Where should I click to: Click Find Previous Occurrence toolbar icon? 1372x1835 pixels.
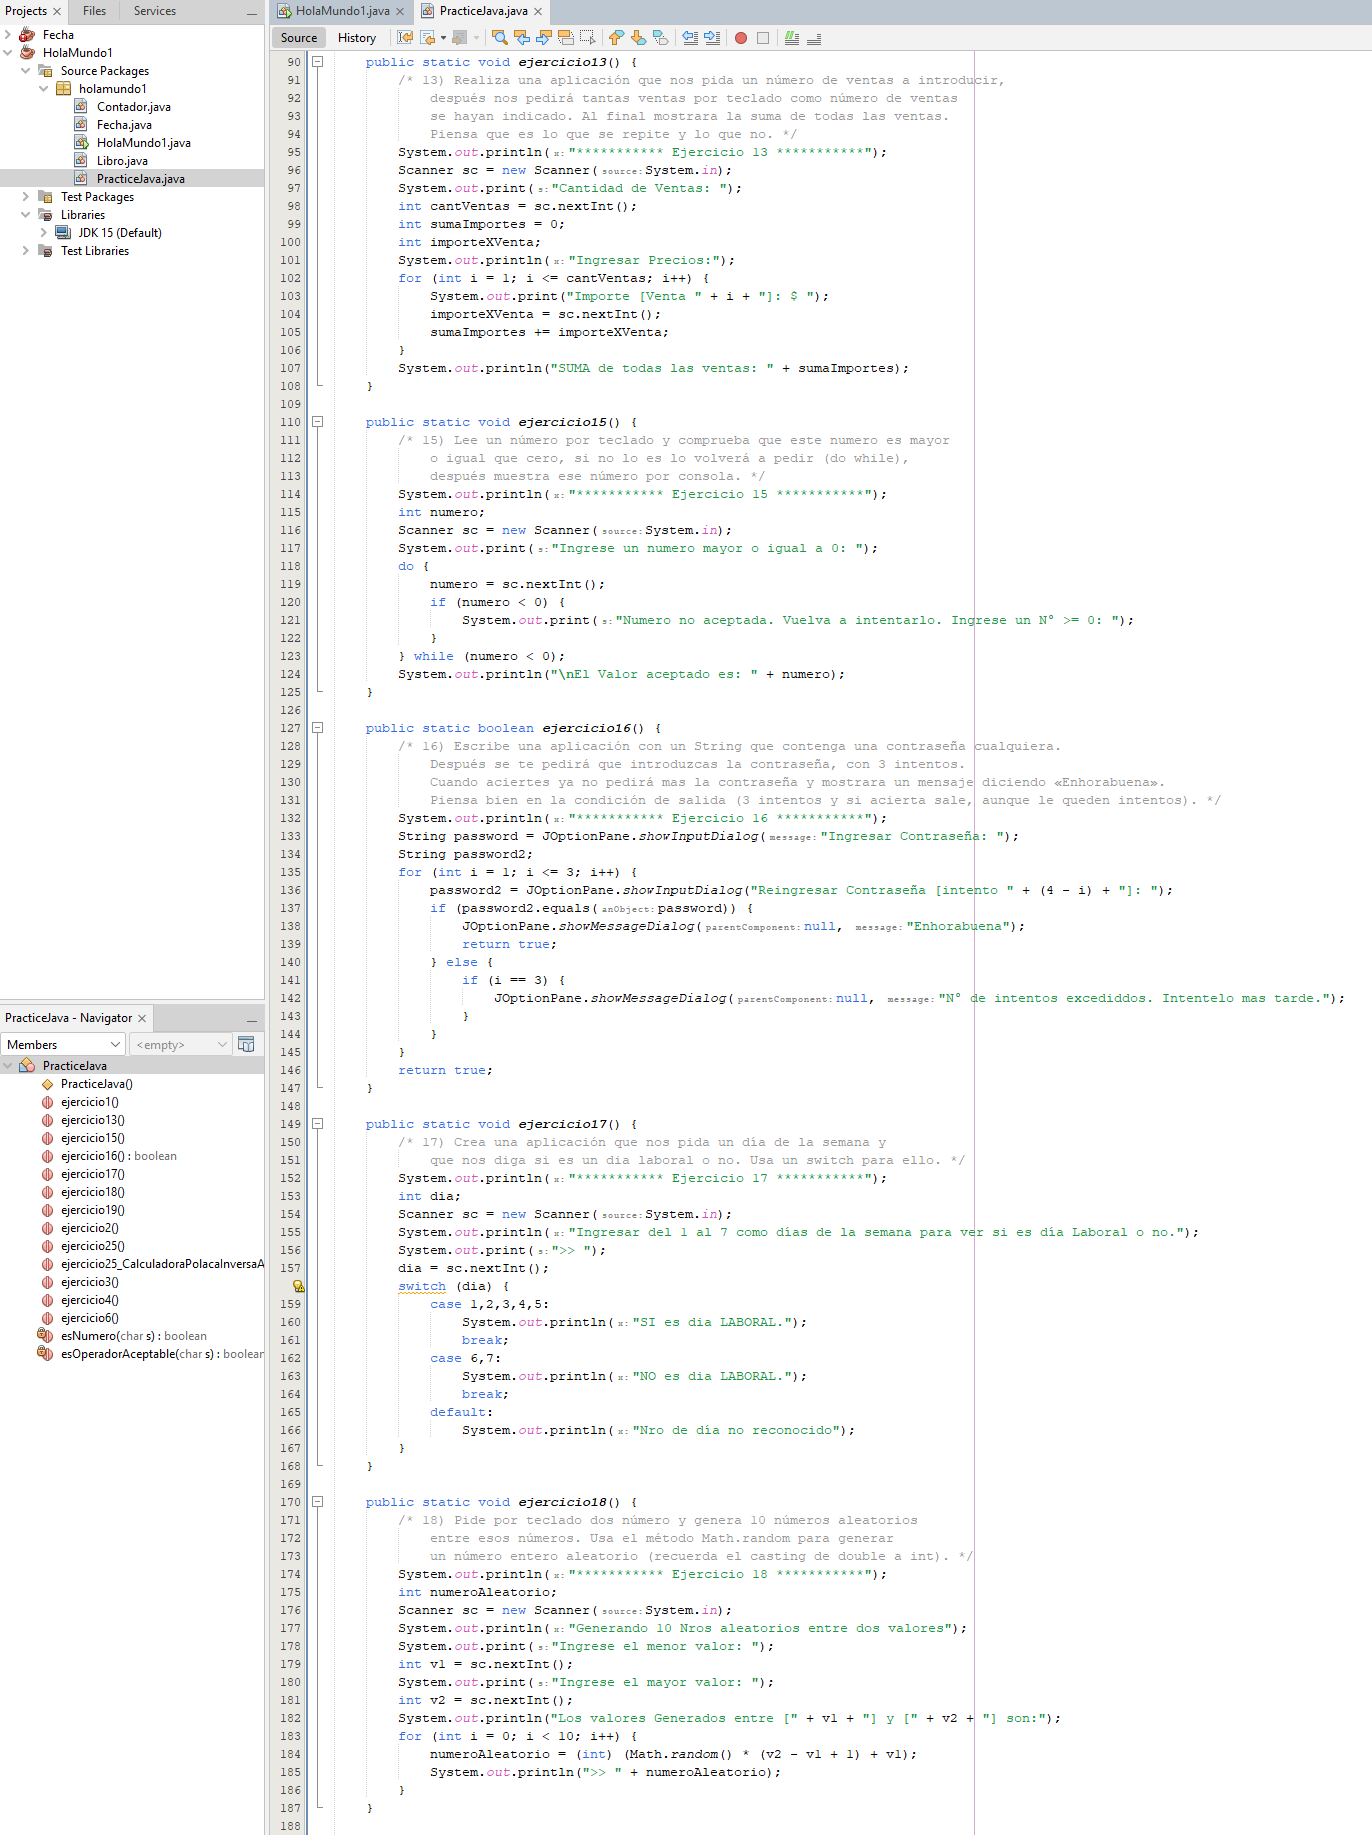(x=522, y=38)
